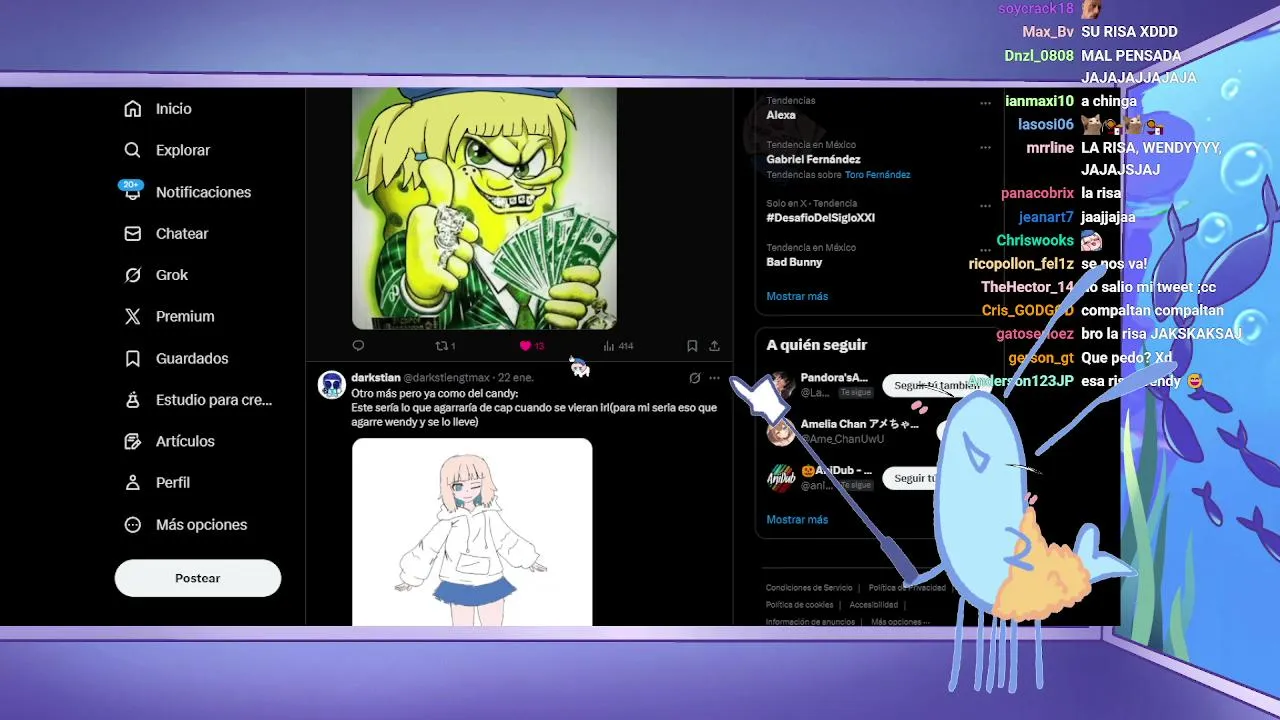Open Amelia Chan profile avatar
Screen dimensions: 1280x720
(x=781, y=432)
